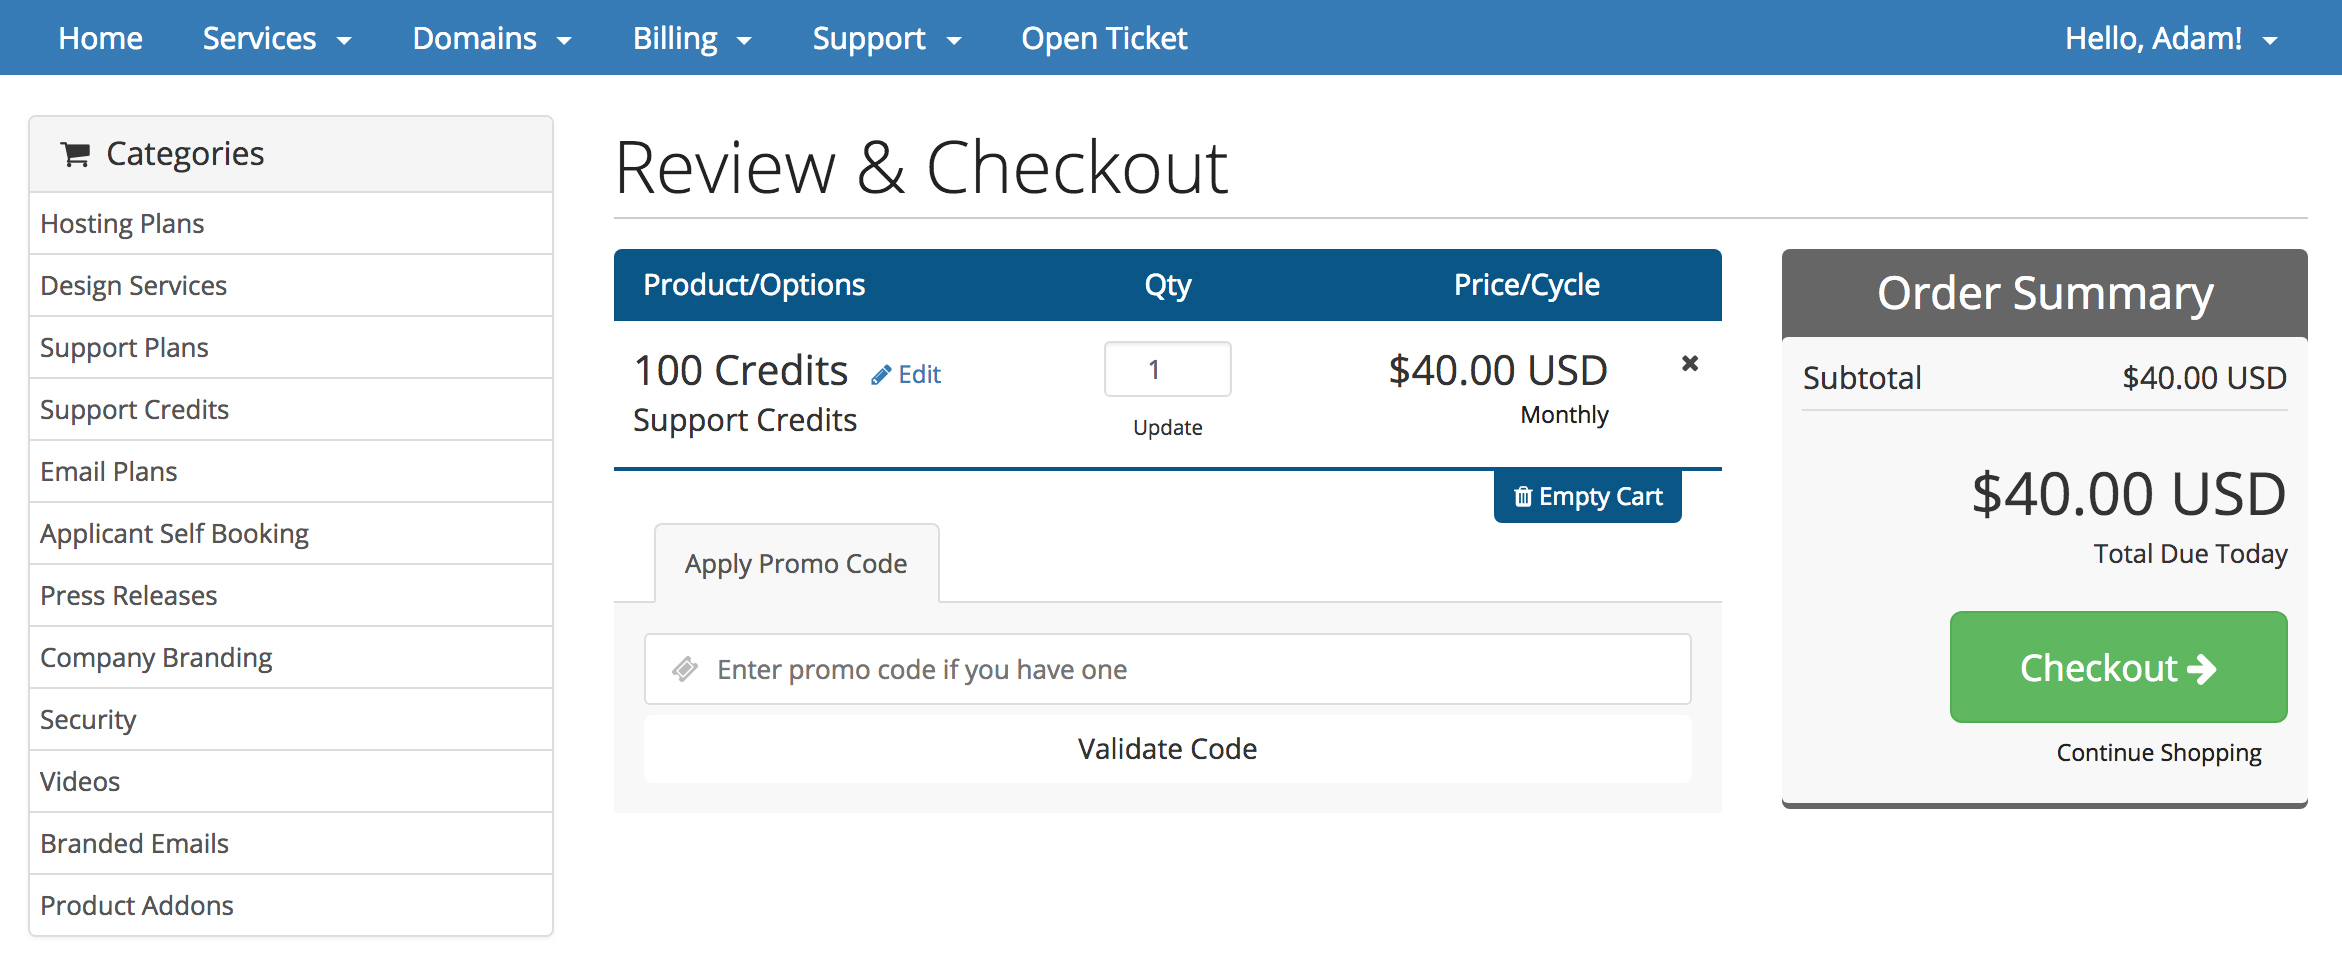Viewport: 2342px width, 960px height.
Task: Click the arrow icon on Checkout button
Action: (x=2202, y=668)
